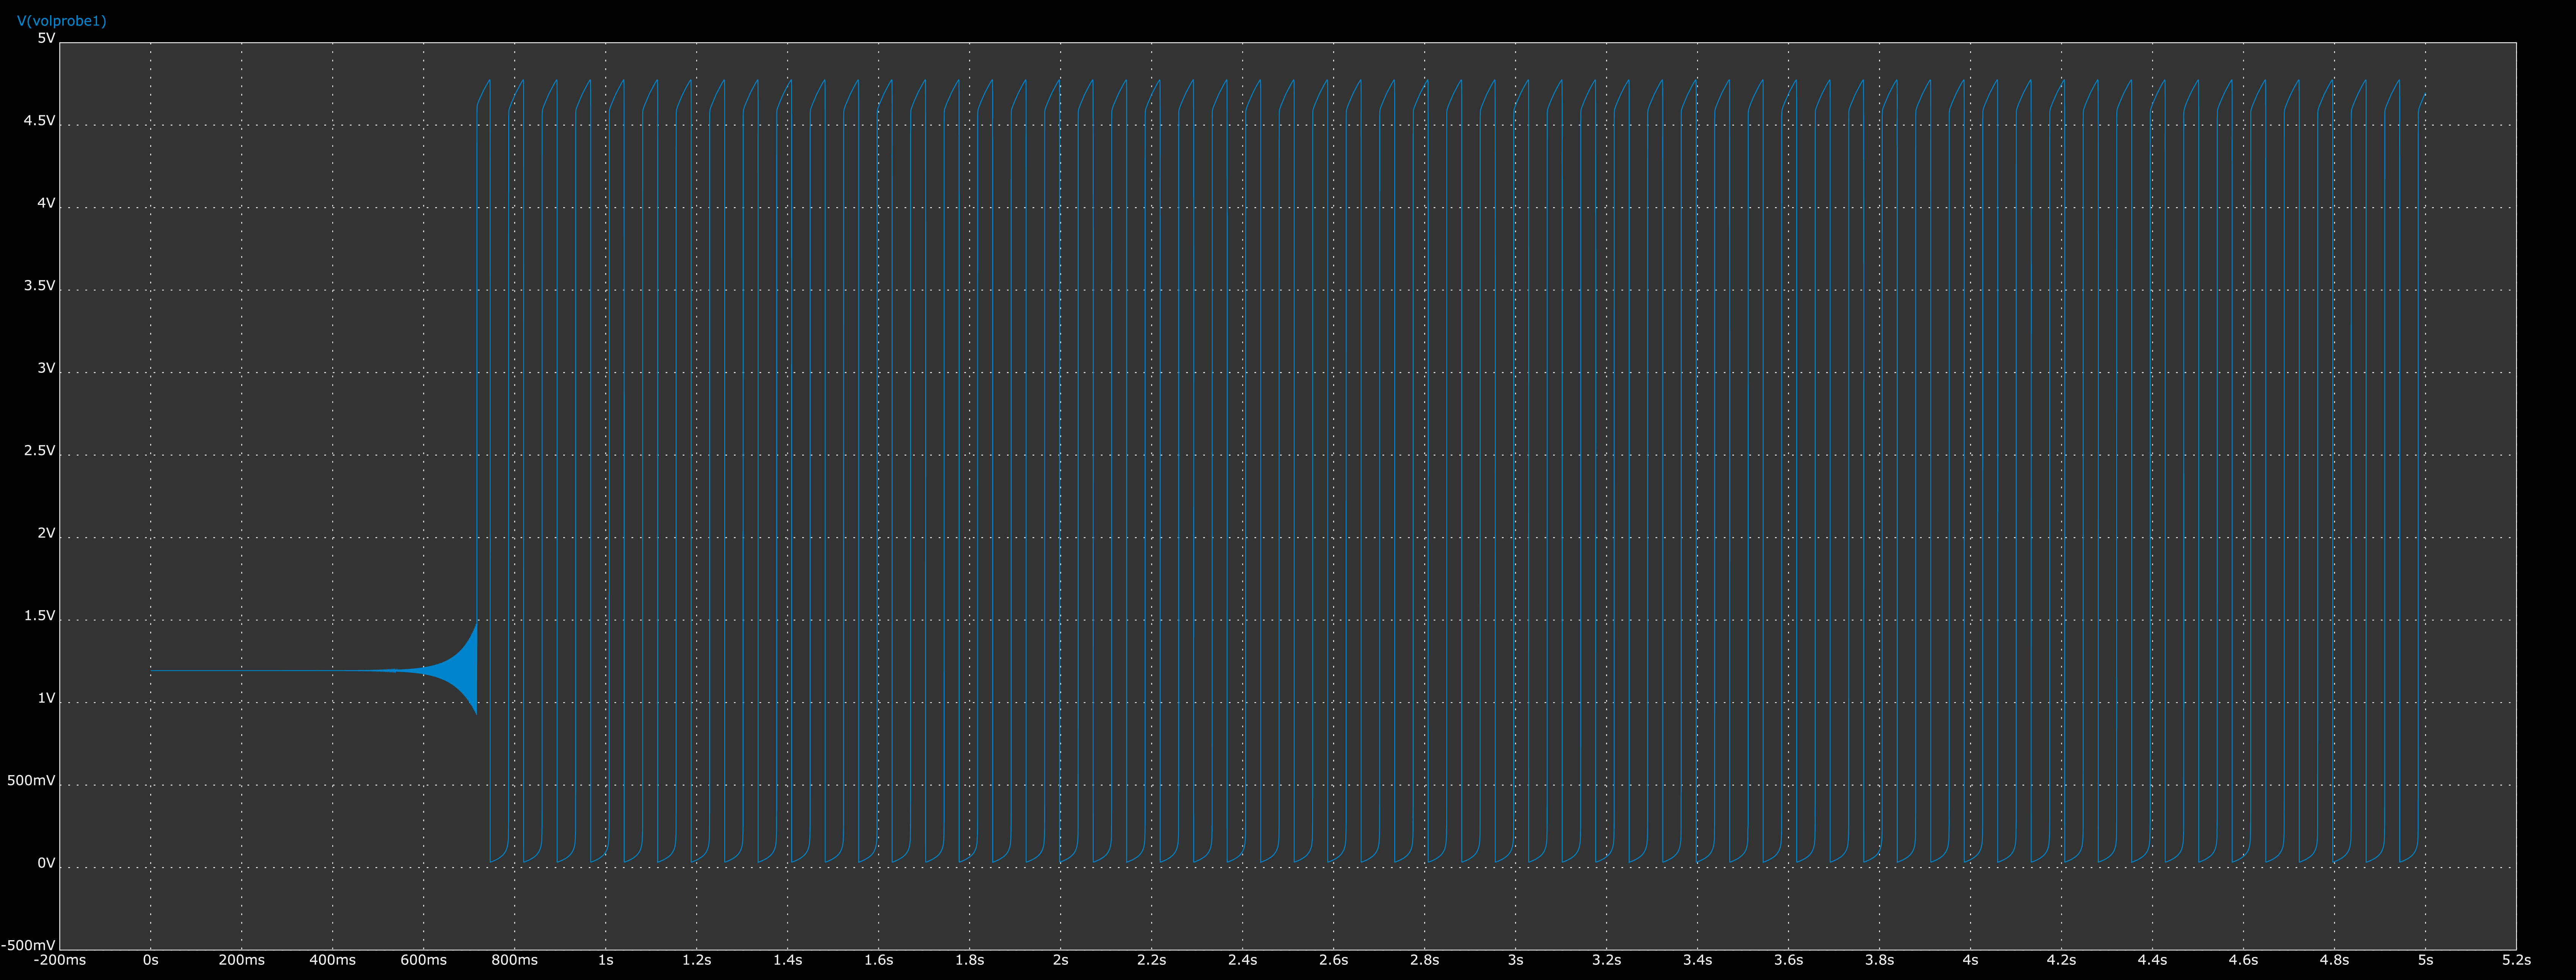Click the 0s time axis label
2576x980 pixels.
[x=151, y=960]
